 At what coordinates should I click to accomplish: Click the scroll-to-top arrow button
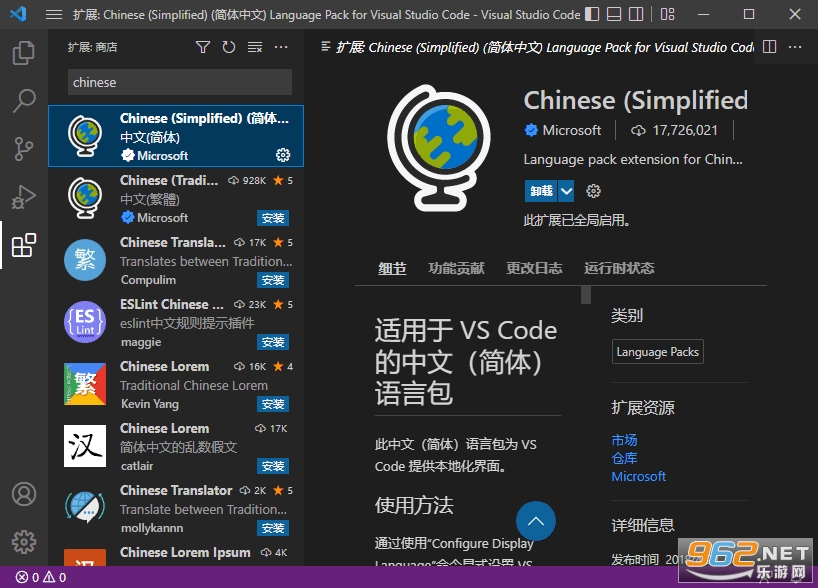536,521
